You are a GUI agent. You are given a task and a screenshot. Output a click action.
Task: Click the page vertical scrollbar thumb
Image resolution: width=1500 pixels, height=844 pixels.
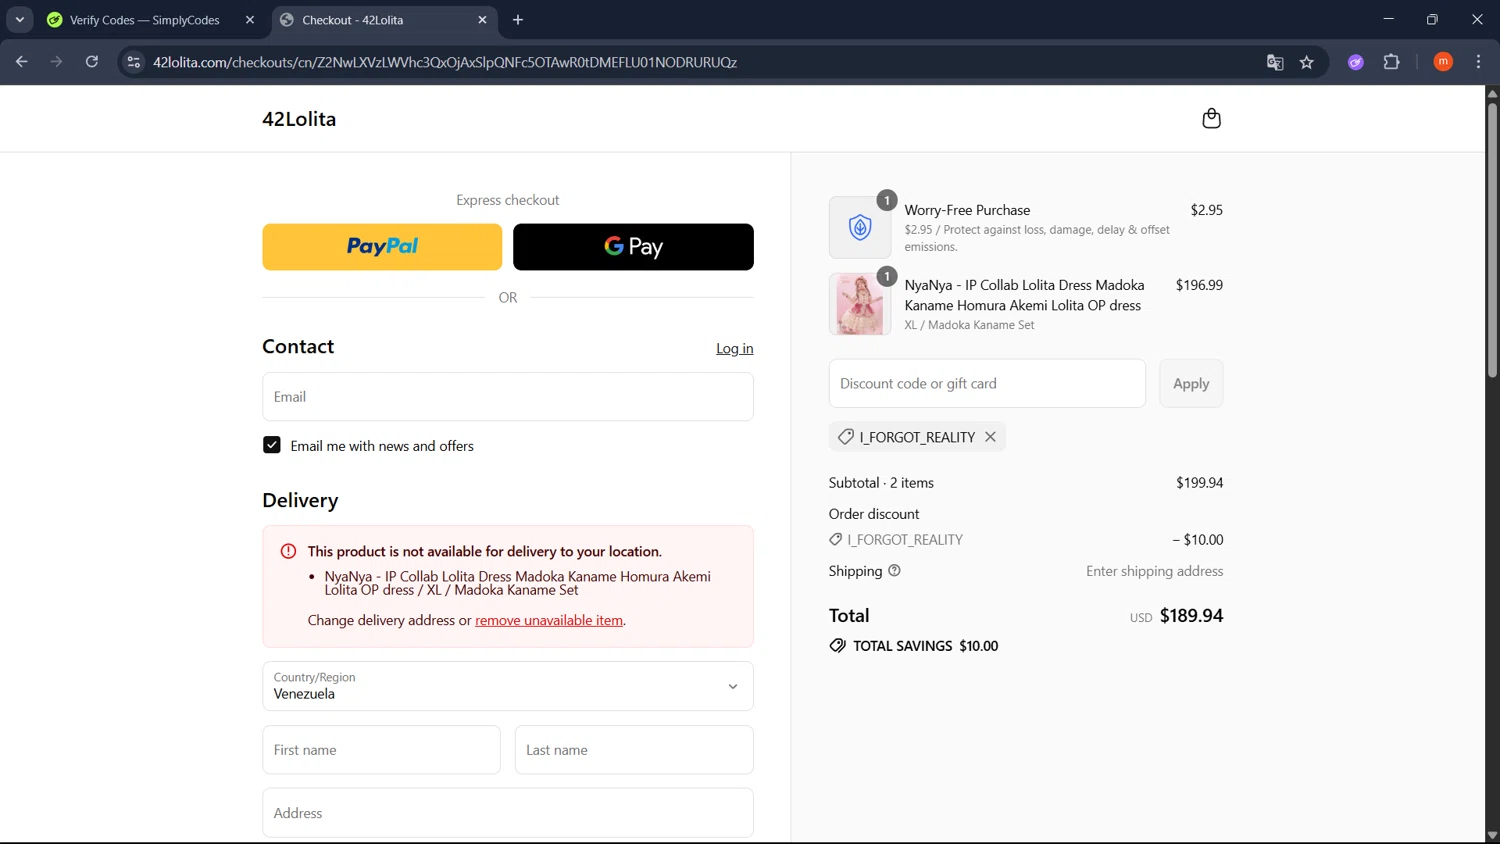1492,240
